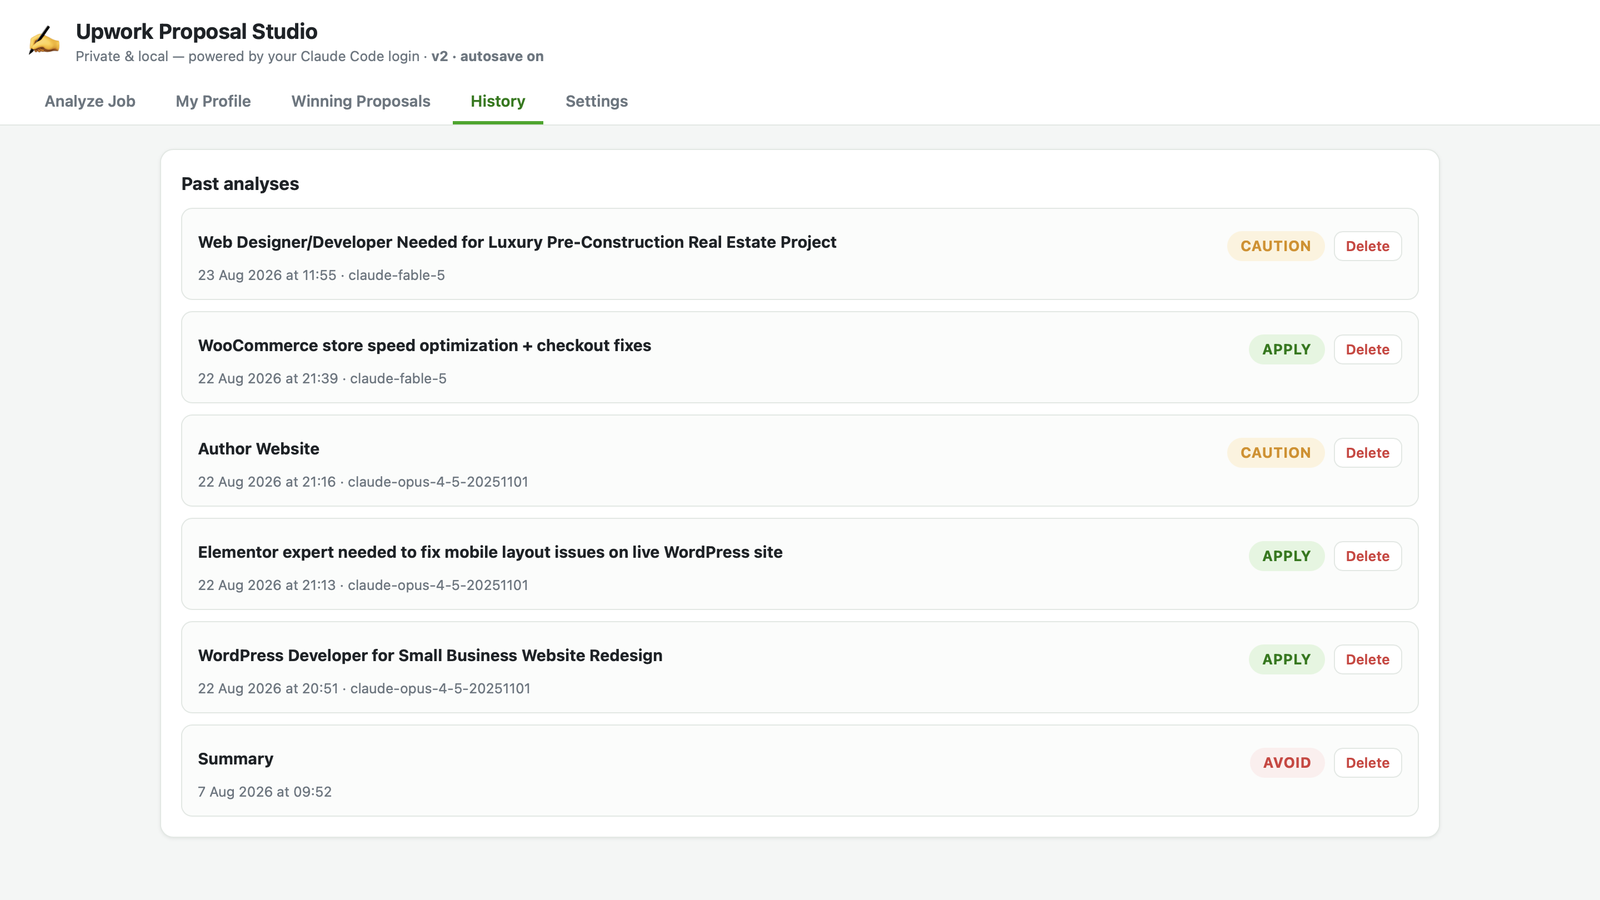Click the 22 Aug 2026 at 20:51 timestamp
Image resolution: width=1600 pixels, height=900 pixels.
click(x=268, y=688)
